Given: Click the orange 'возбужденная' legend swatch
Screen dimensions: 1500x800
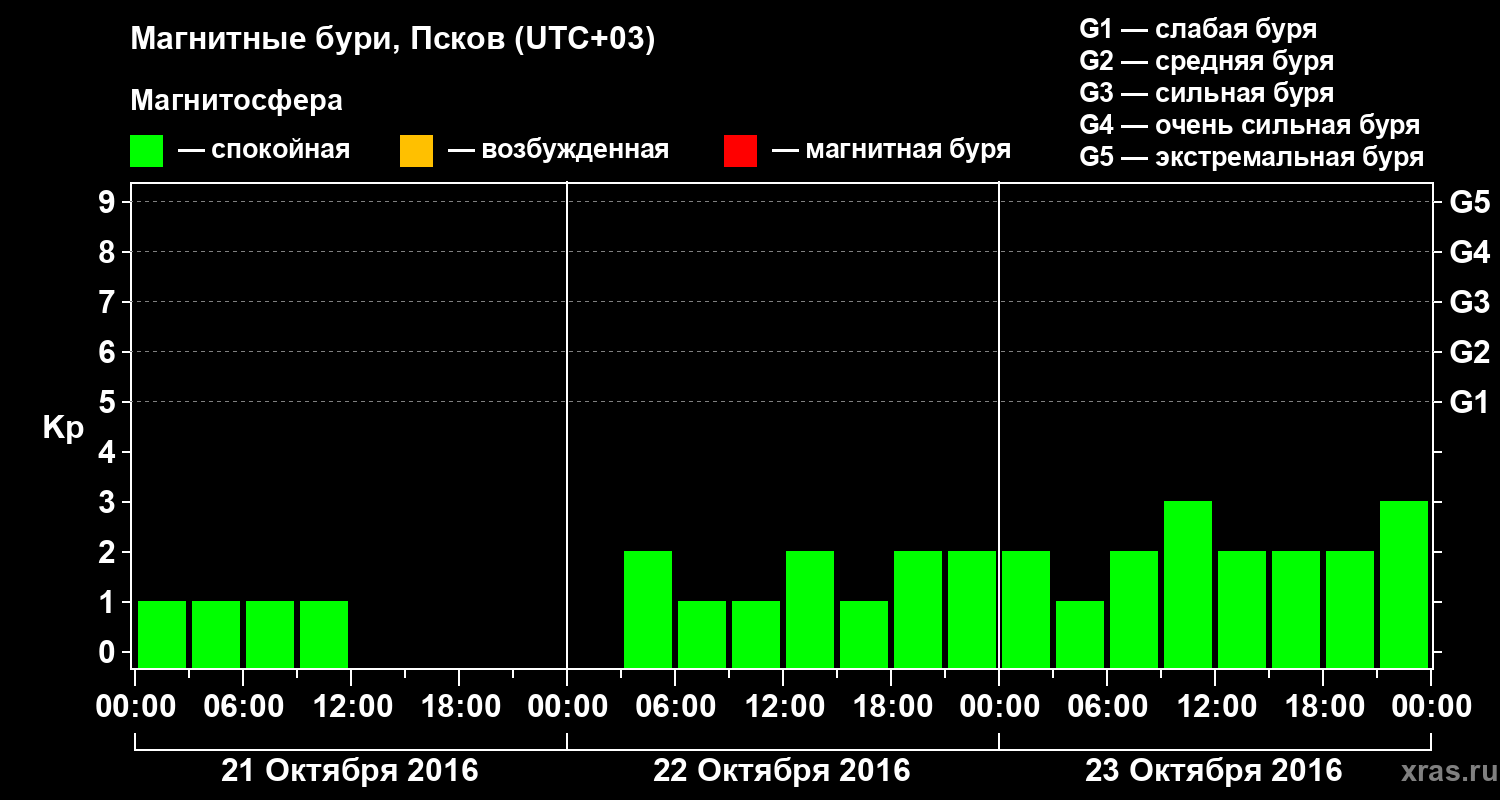Looking at the screenshot, I should 416,151.
